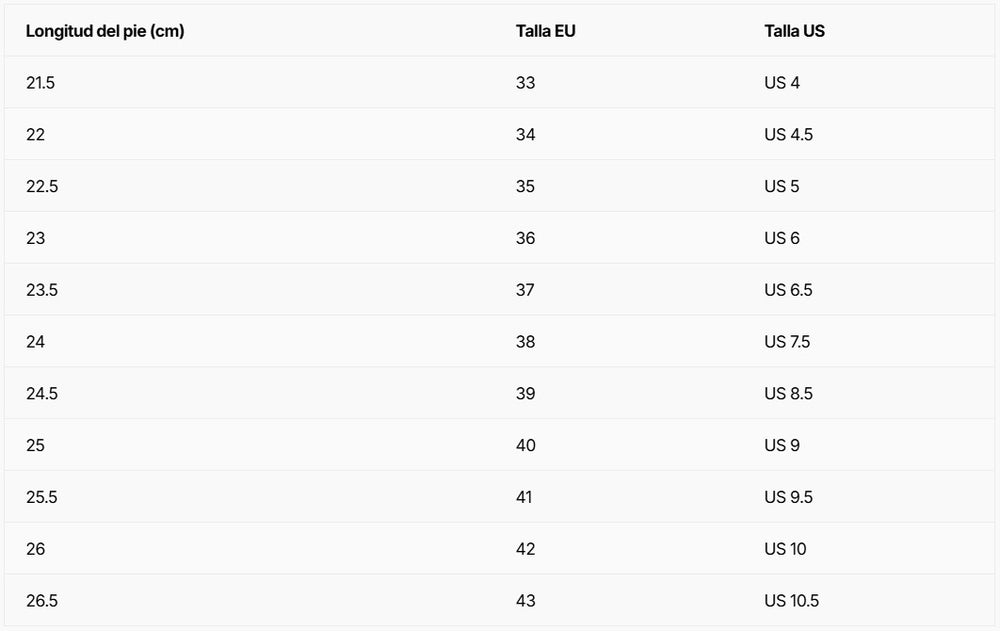Select the 26.5 cm foot length cell
The height and width of the screenshot is (631, 1000).
pyautogui.click(x=42, y=601)
